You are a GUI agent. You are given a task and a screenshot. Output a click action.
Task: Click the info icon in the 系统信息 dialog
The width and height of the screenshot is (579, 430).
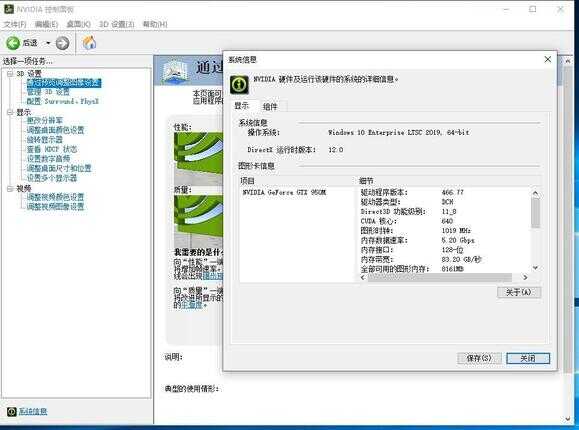[x=239, y=85]
